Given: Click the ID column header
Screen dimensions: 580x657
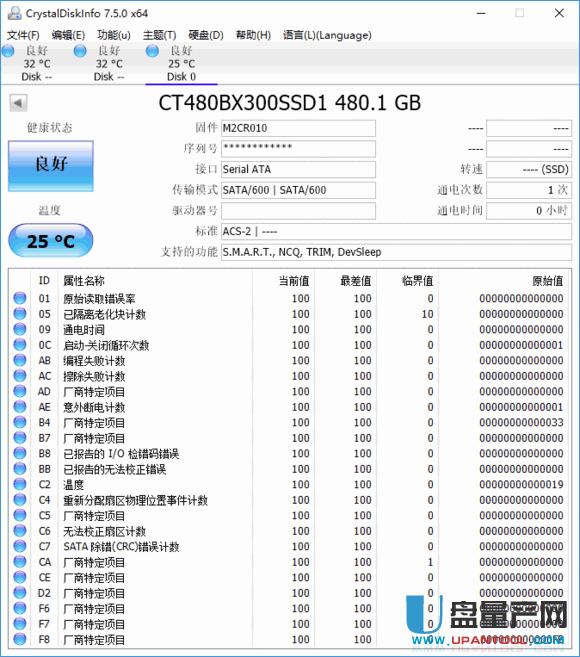Looking at the screenshot, I should [44, 280].
